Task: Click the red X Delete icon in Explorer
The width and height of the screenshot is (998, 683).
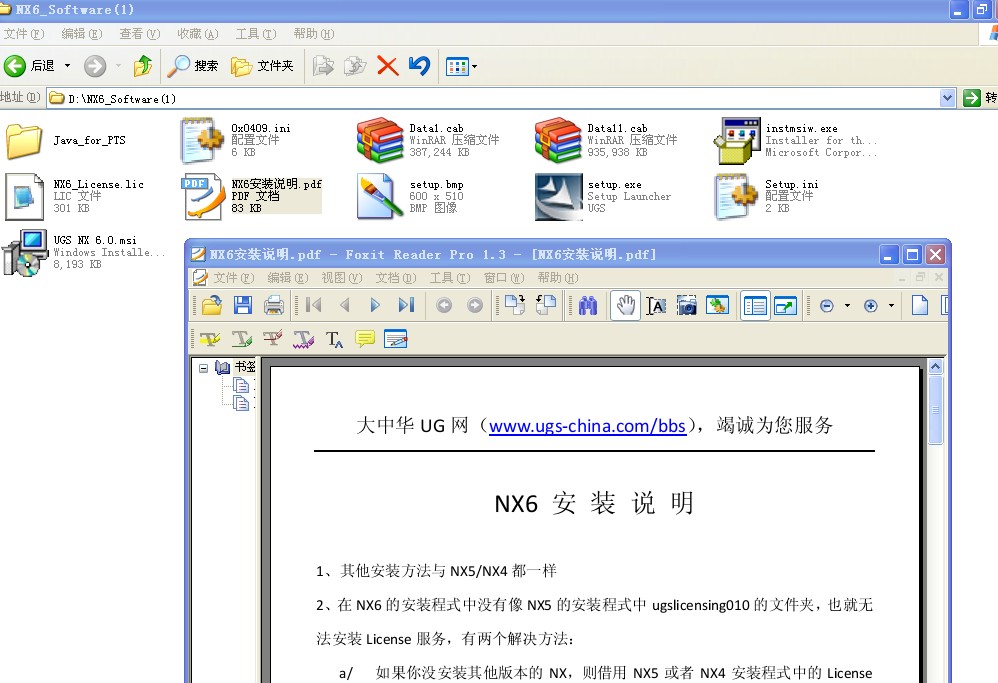Action: [387, 66]
